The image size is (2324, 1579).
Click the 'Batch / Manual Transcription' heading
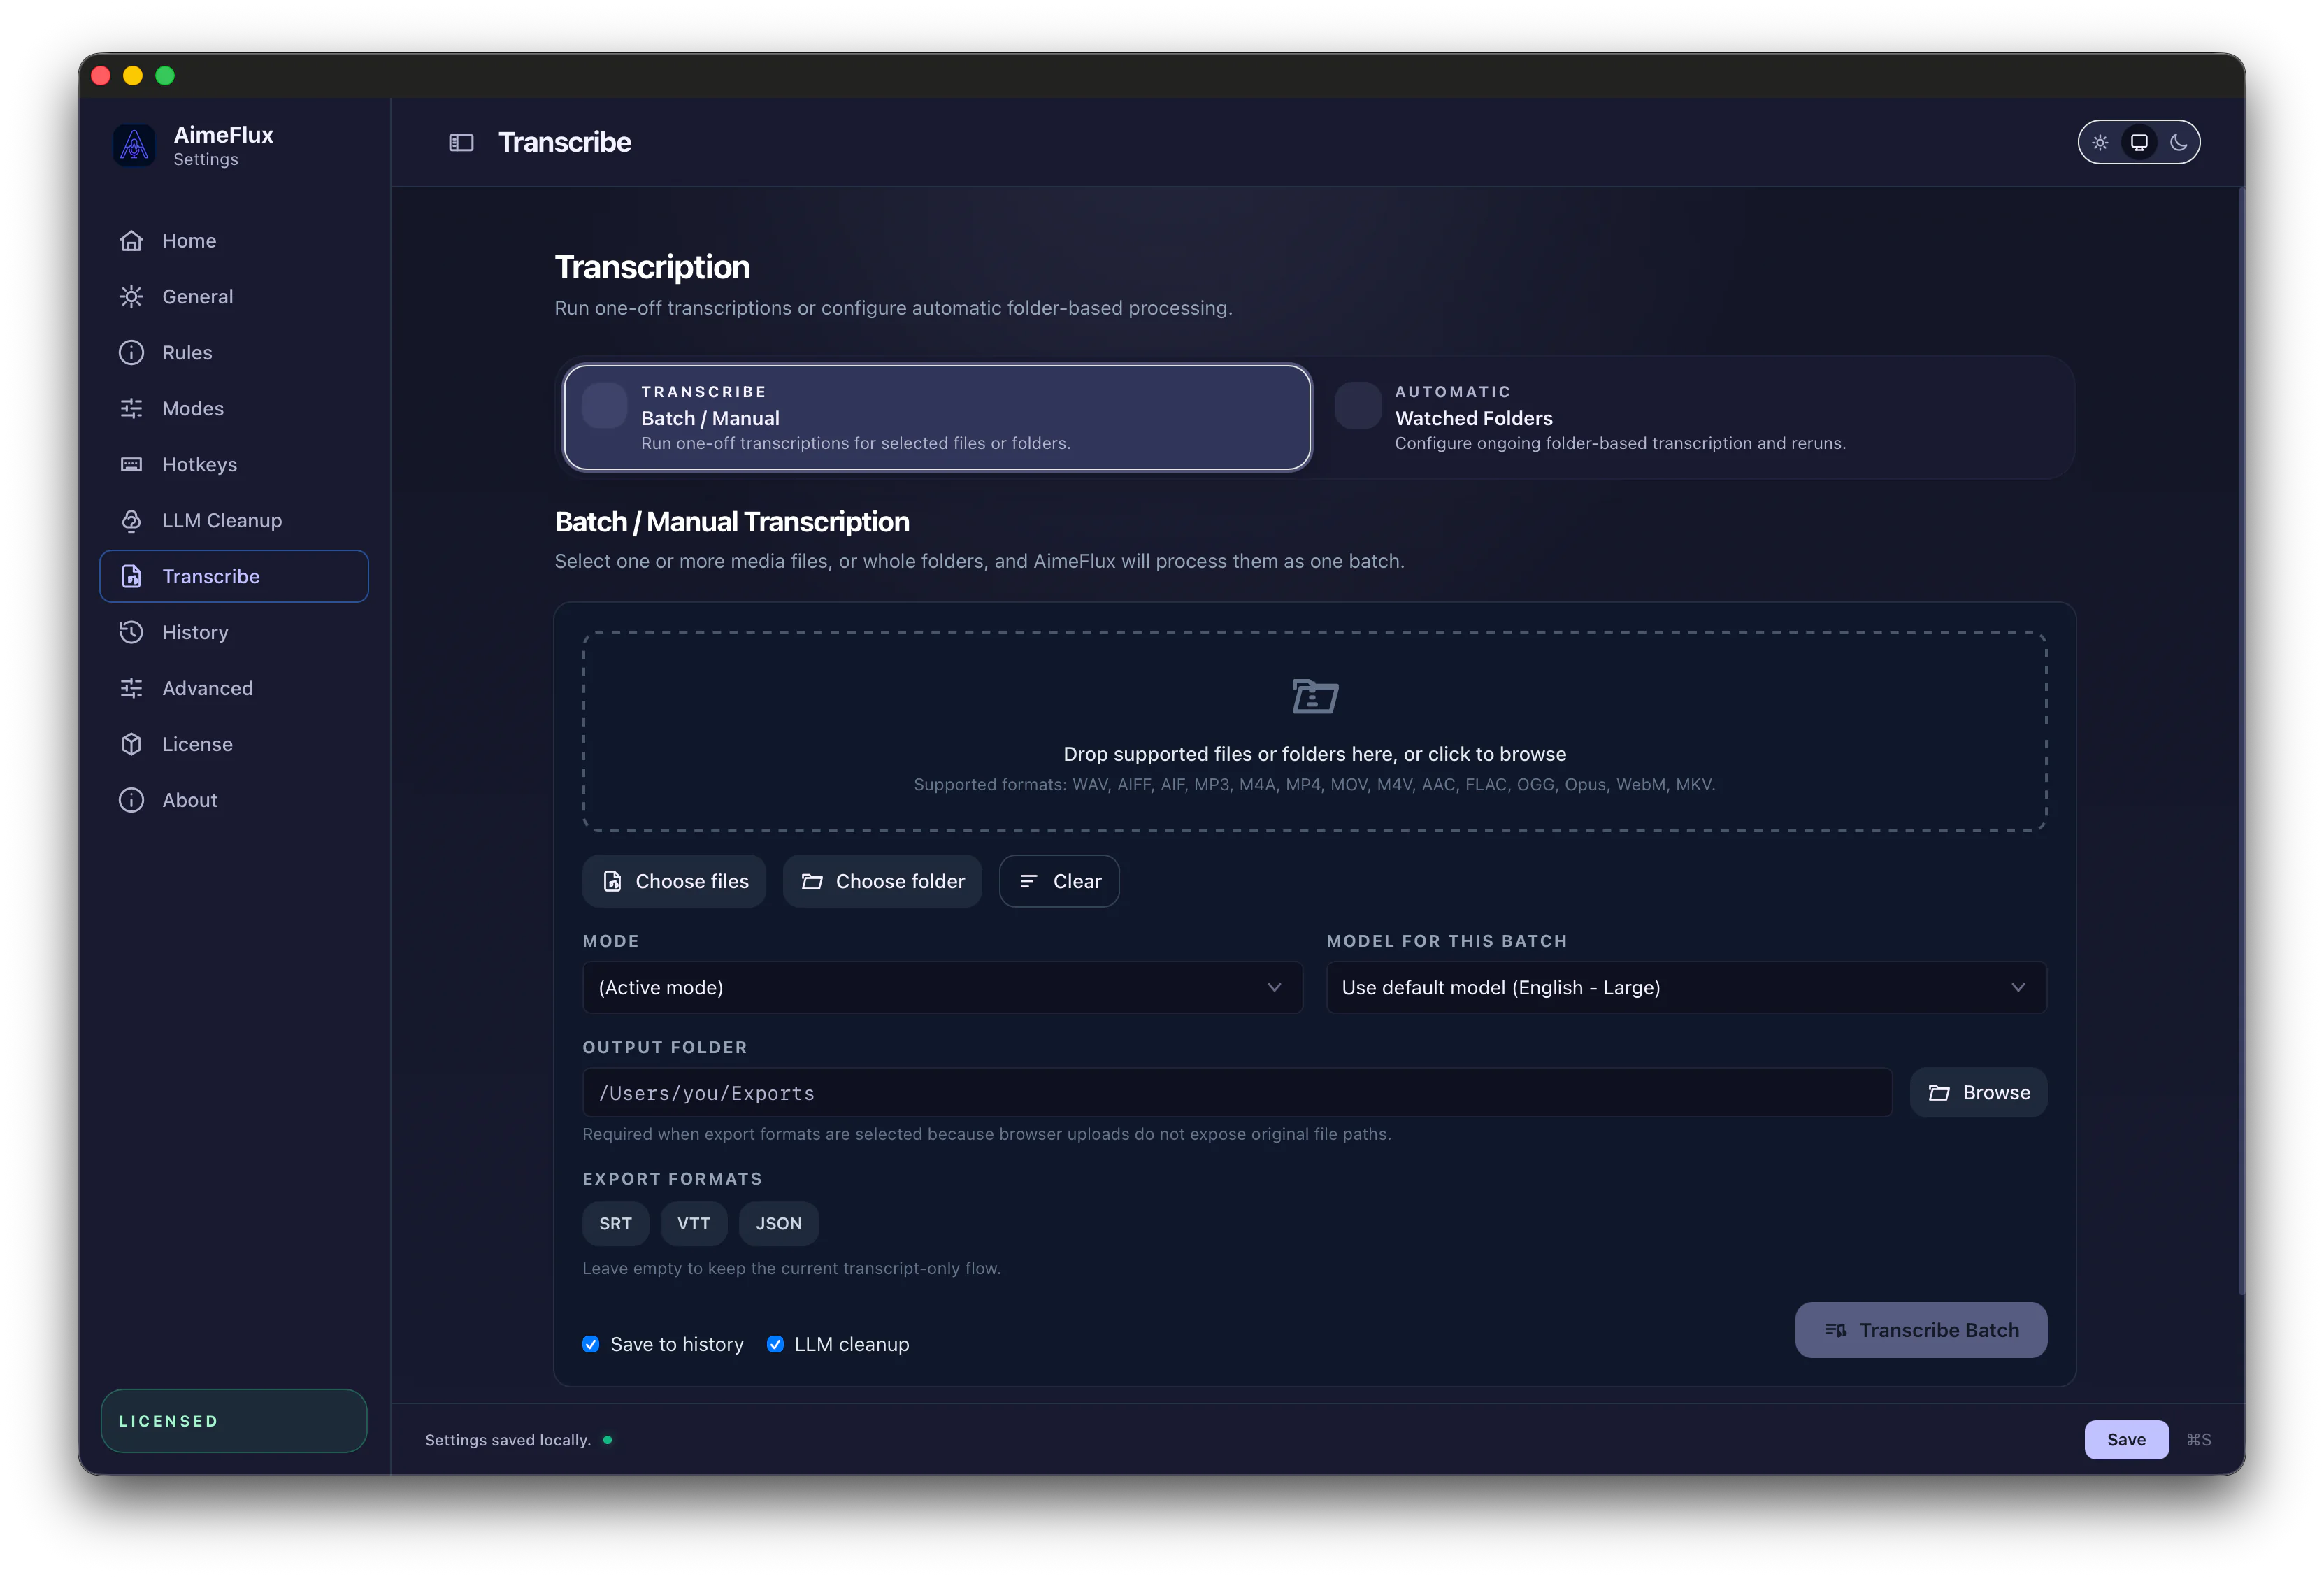click(732, 522)
